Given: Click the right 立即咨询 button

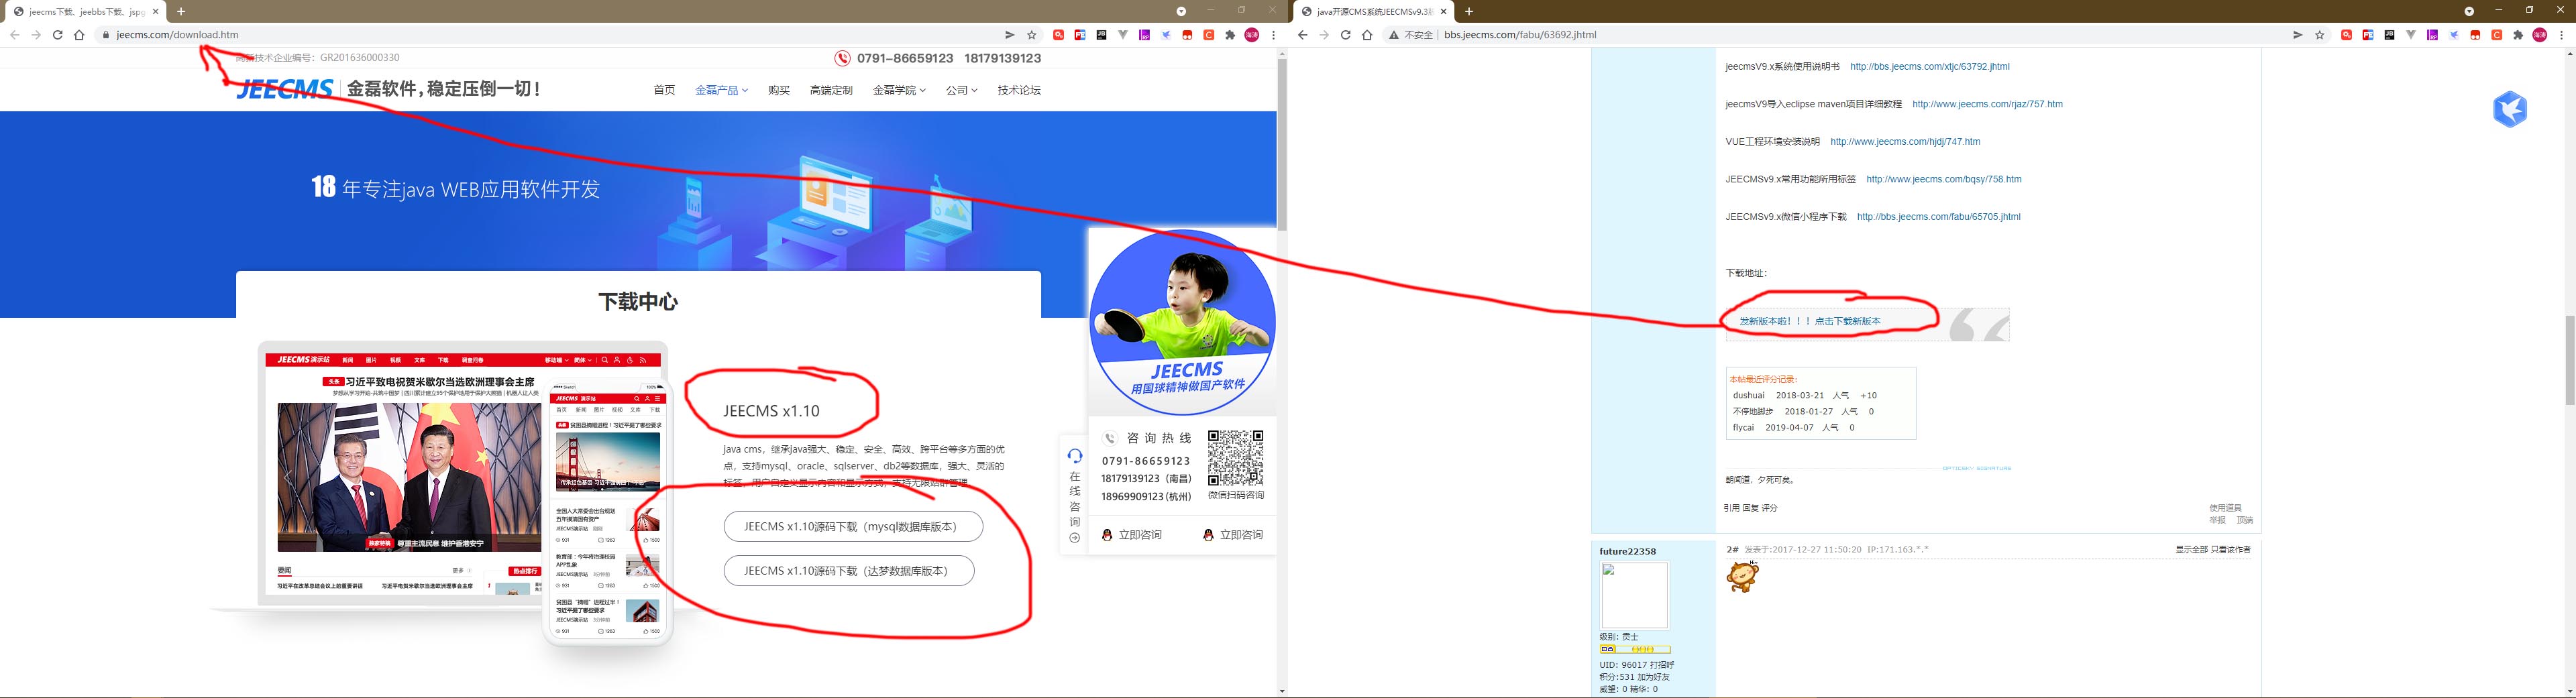Looking at the screenshot, I should point(1233,535).
